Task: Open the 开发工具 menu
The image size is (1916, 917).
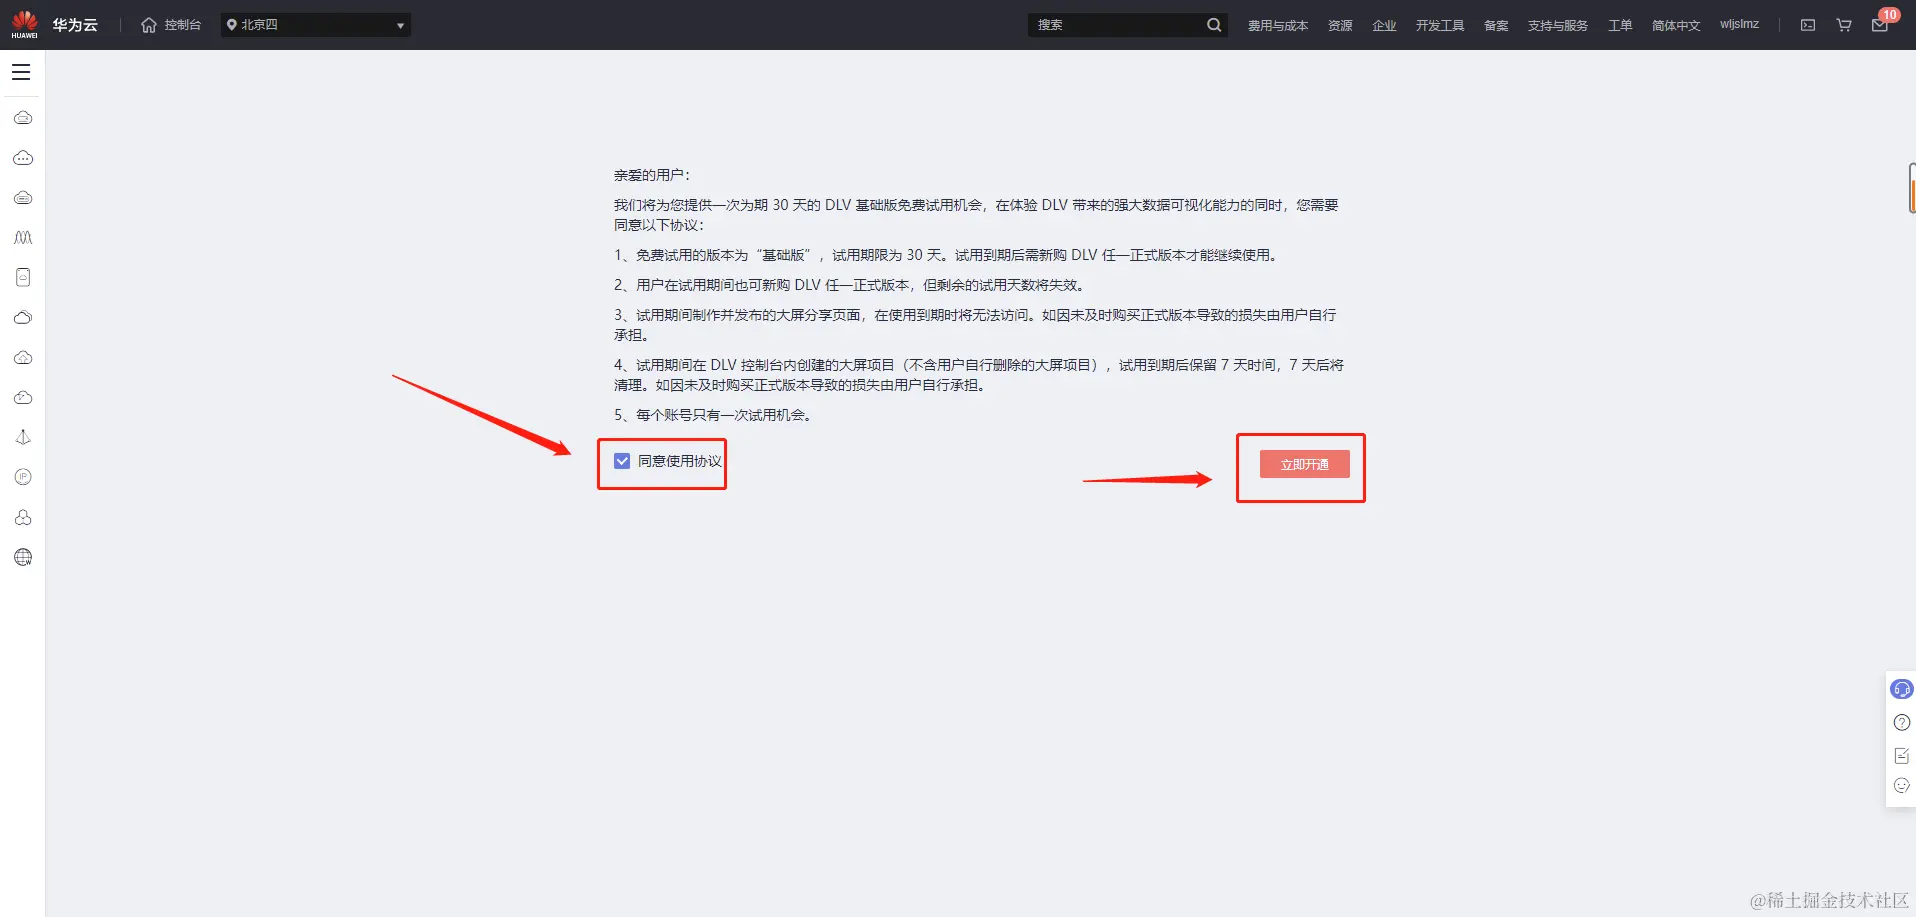Action: pos(1440,25)
